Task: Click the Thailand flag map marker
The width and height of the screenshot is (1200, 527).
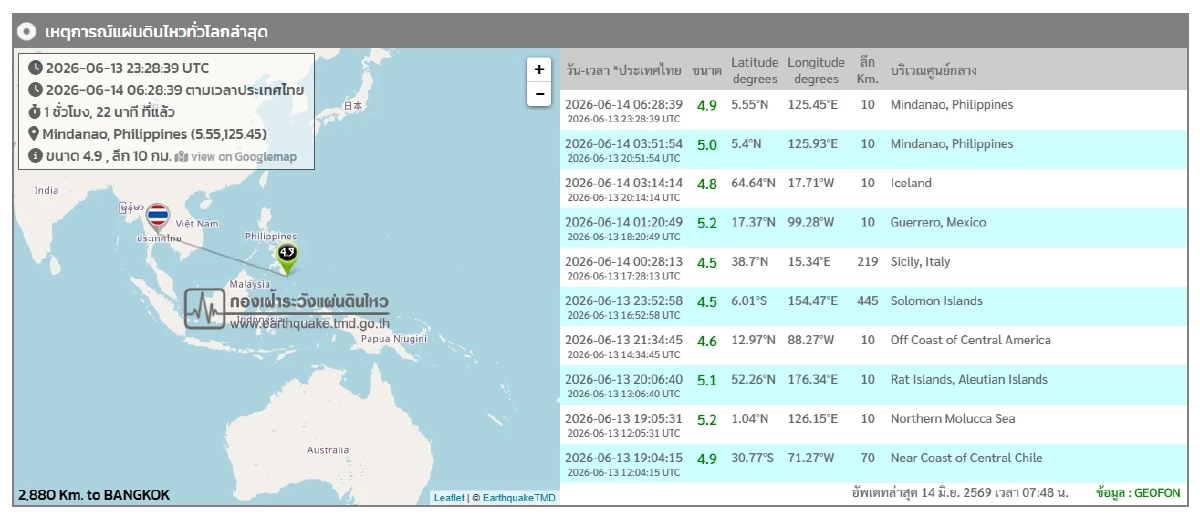Action: pos(158,220)
